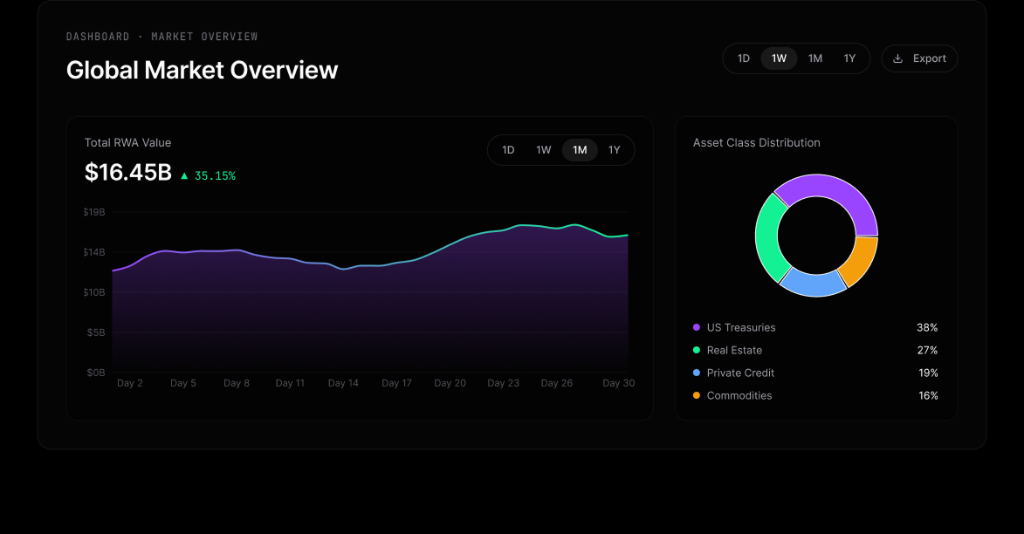
Task: Click the green up-triangle gain indicator
Action: pyautogui.click(x=184, y=176)
